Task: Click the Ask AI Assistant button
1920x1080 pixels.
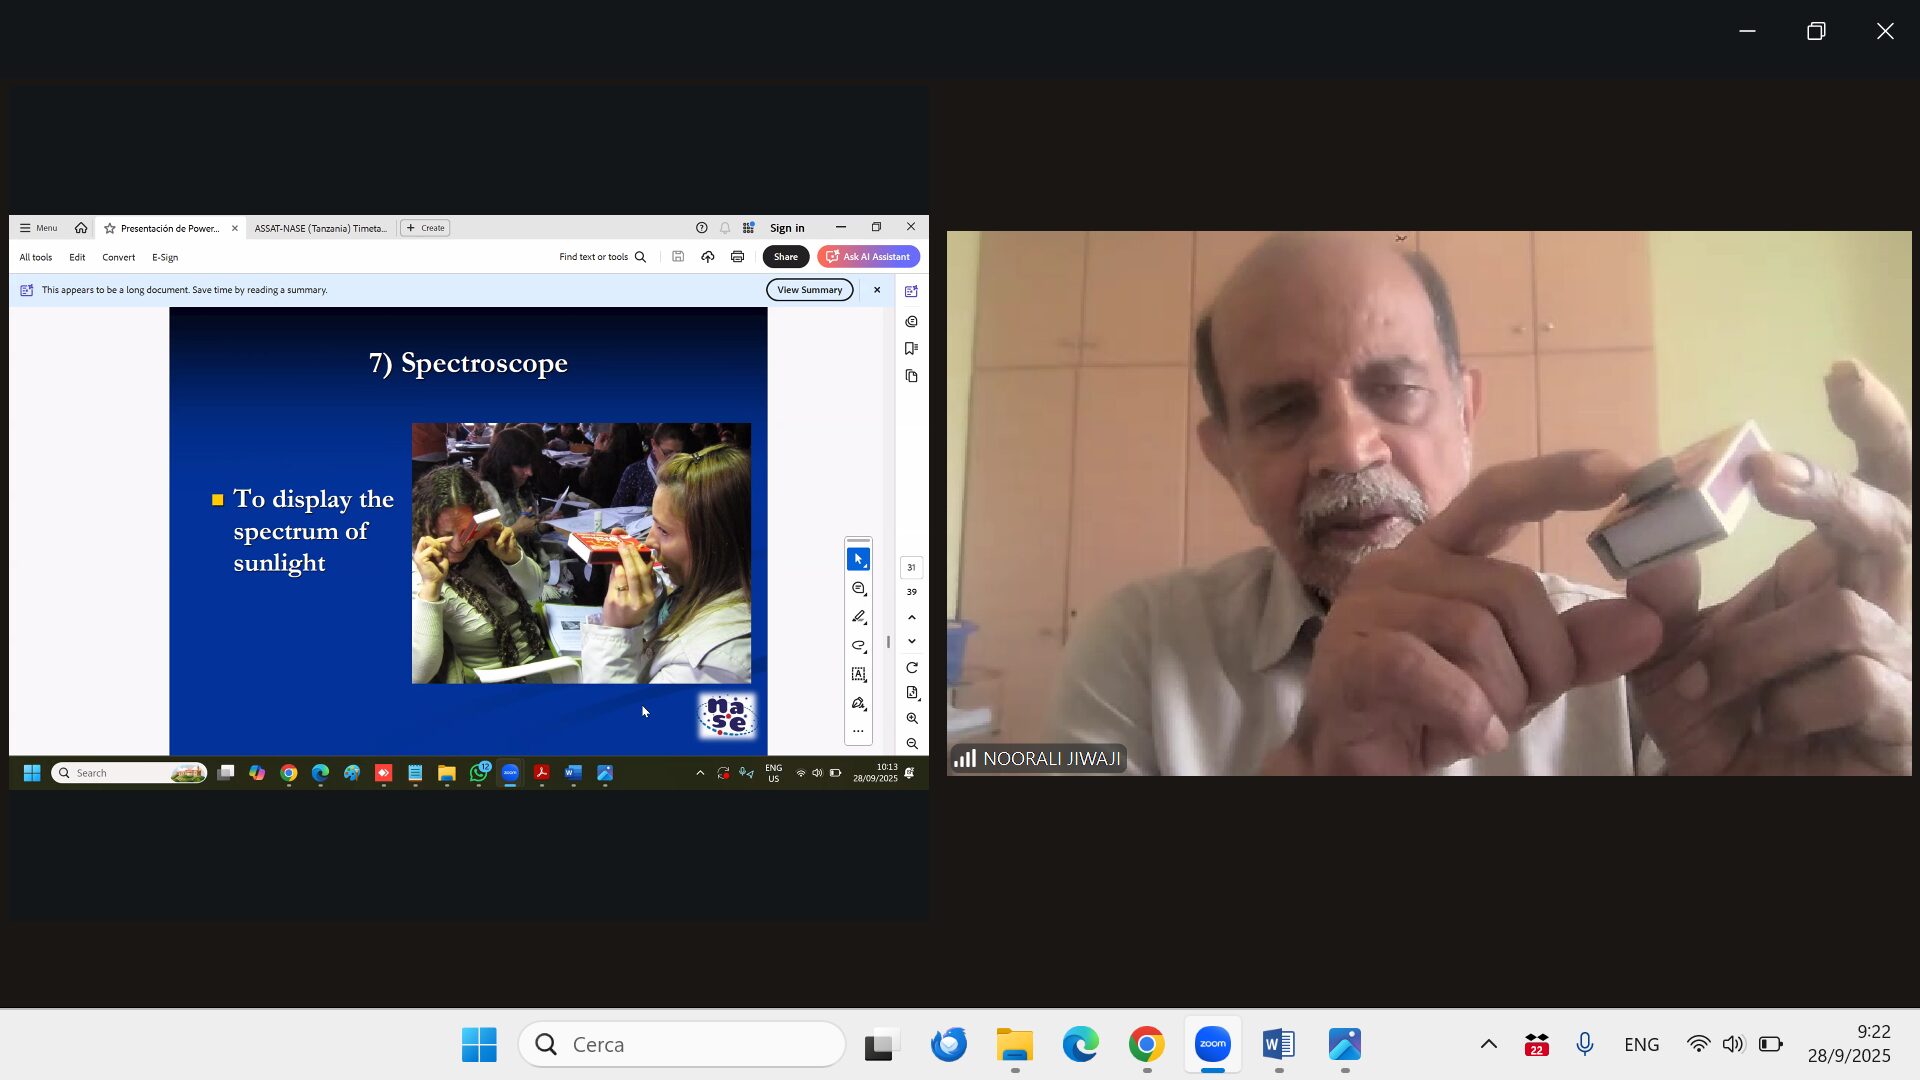Action: pos(868,257)
